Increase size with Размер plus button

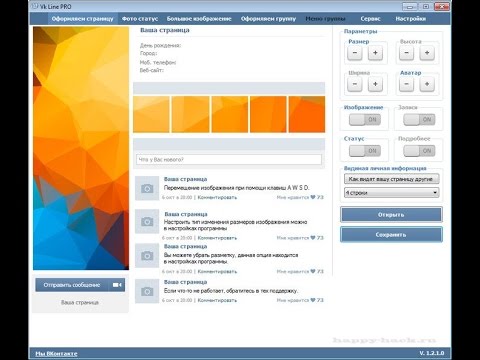pos(375,53)
